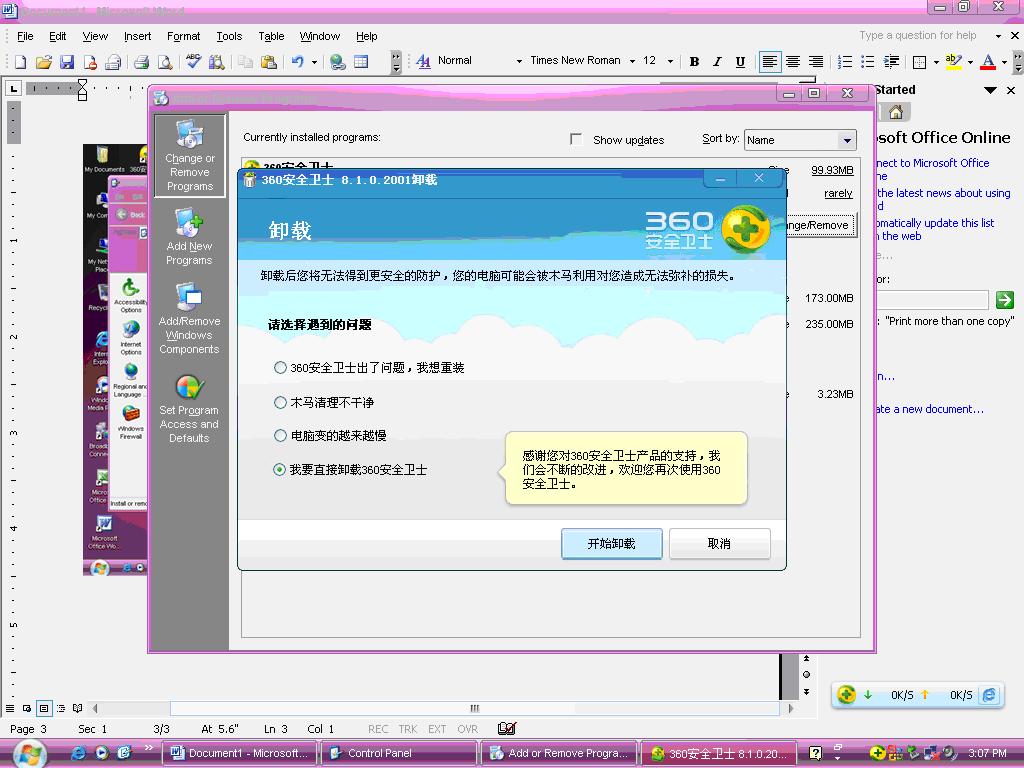Start a bulleted list in Word

click(x=867, y=61)
